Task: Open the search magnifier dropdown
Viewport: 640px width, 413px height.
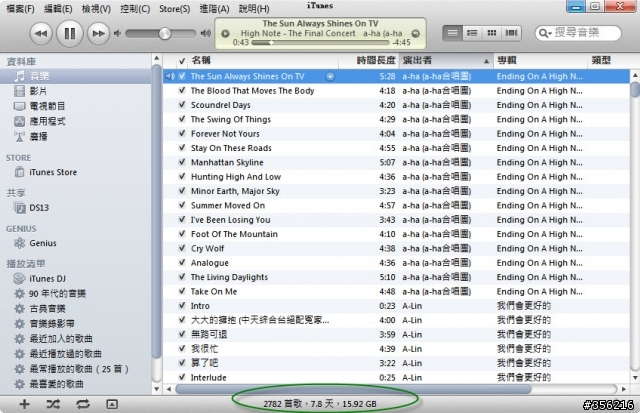Action: [545, 33]
